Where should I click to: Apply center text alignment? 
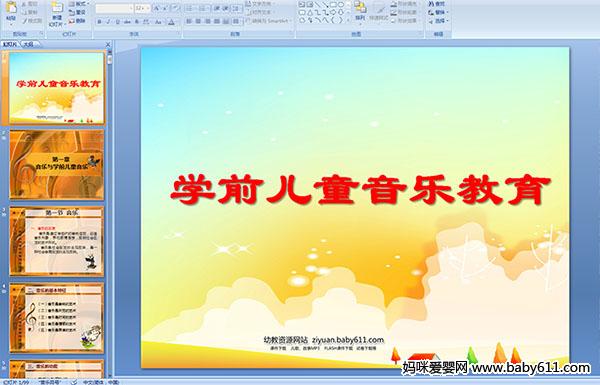[198, 21]
